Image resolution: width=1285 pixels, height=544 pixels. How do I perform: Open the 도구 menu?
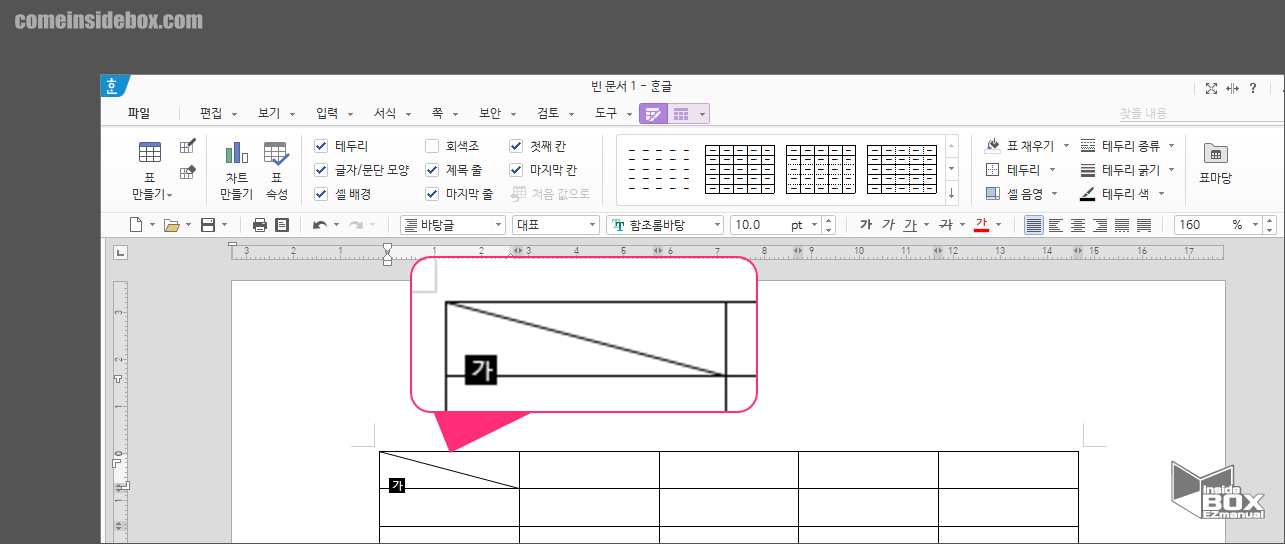(606, 114)
